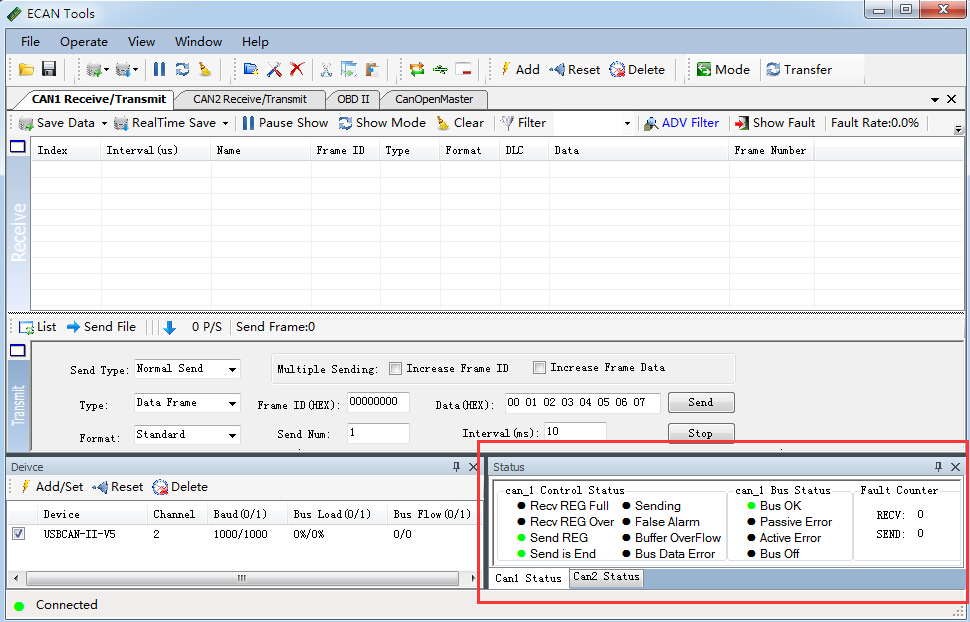Screen dimensions: 970x622
Task: Click the Send File arrow icon
Action: tap(74, 327)
